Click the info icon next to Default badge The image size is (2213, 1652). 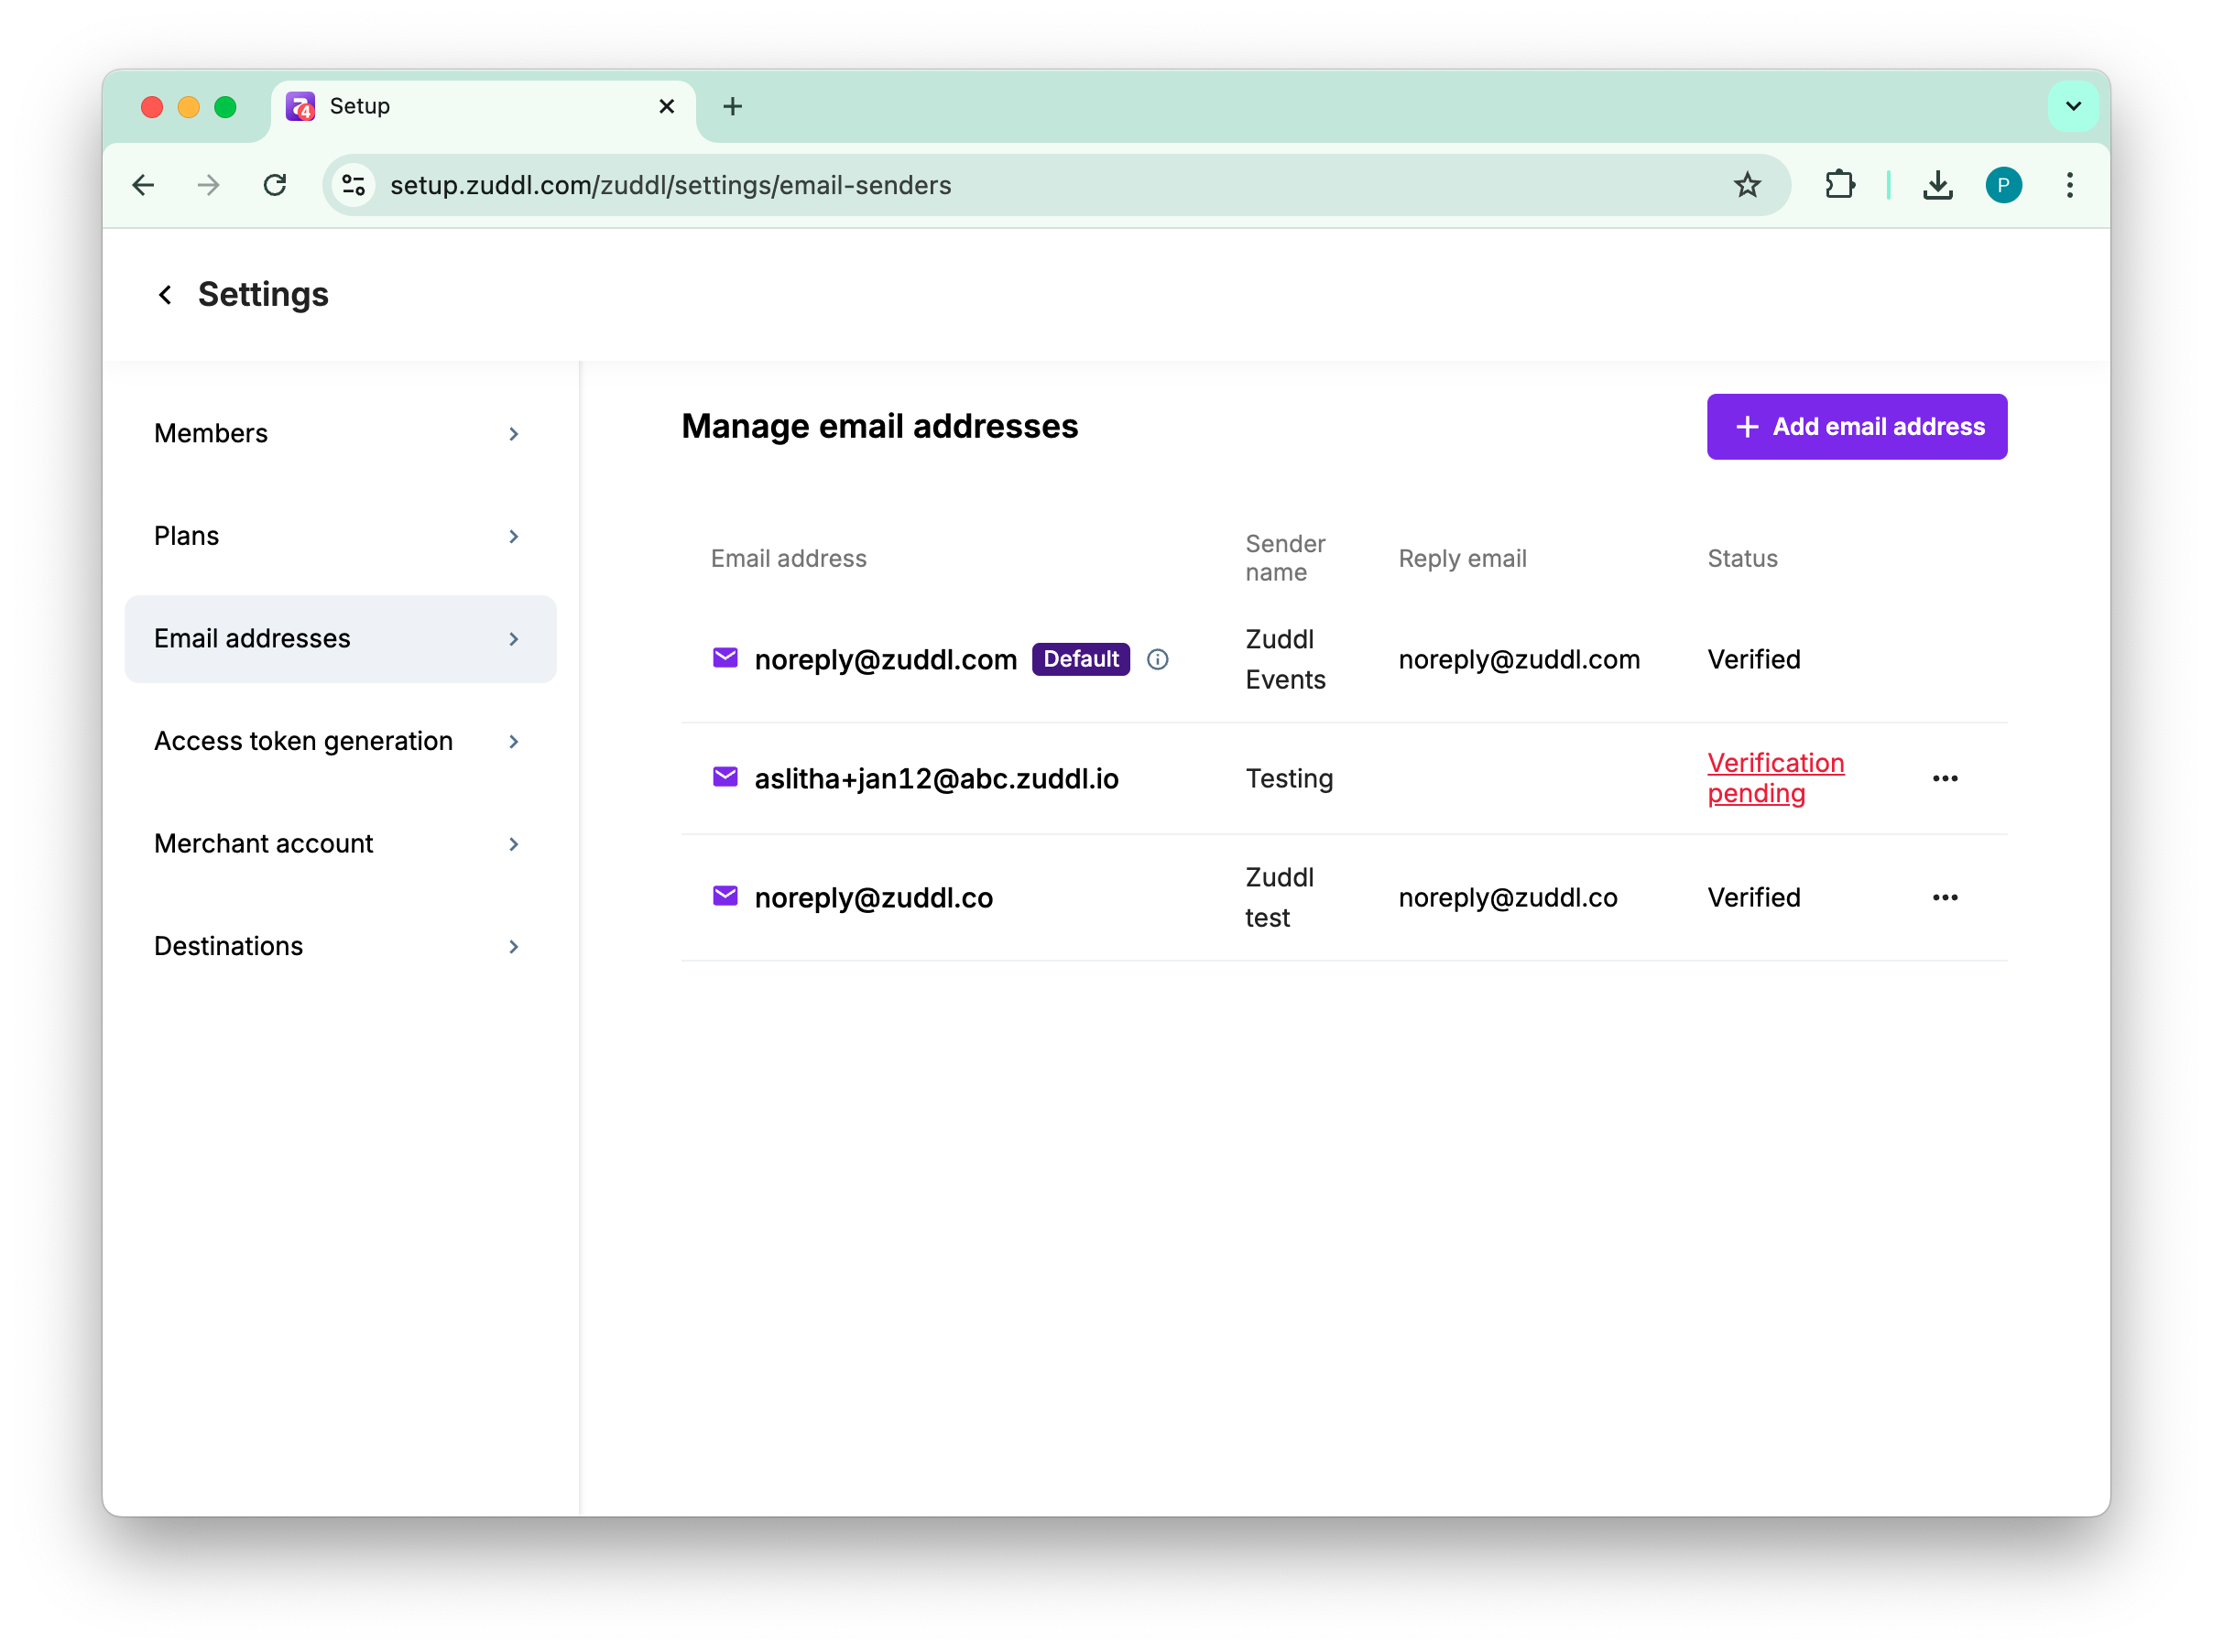1157,659
